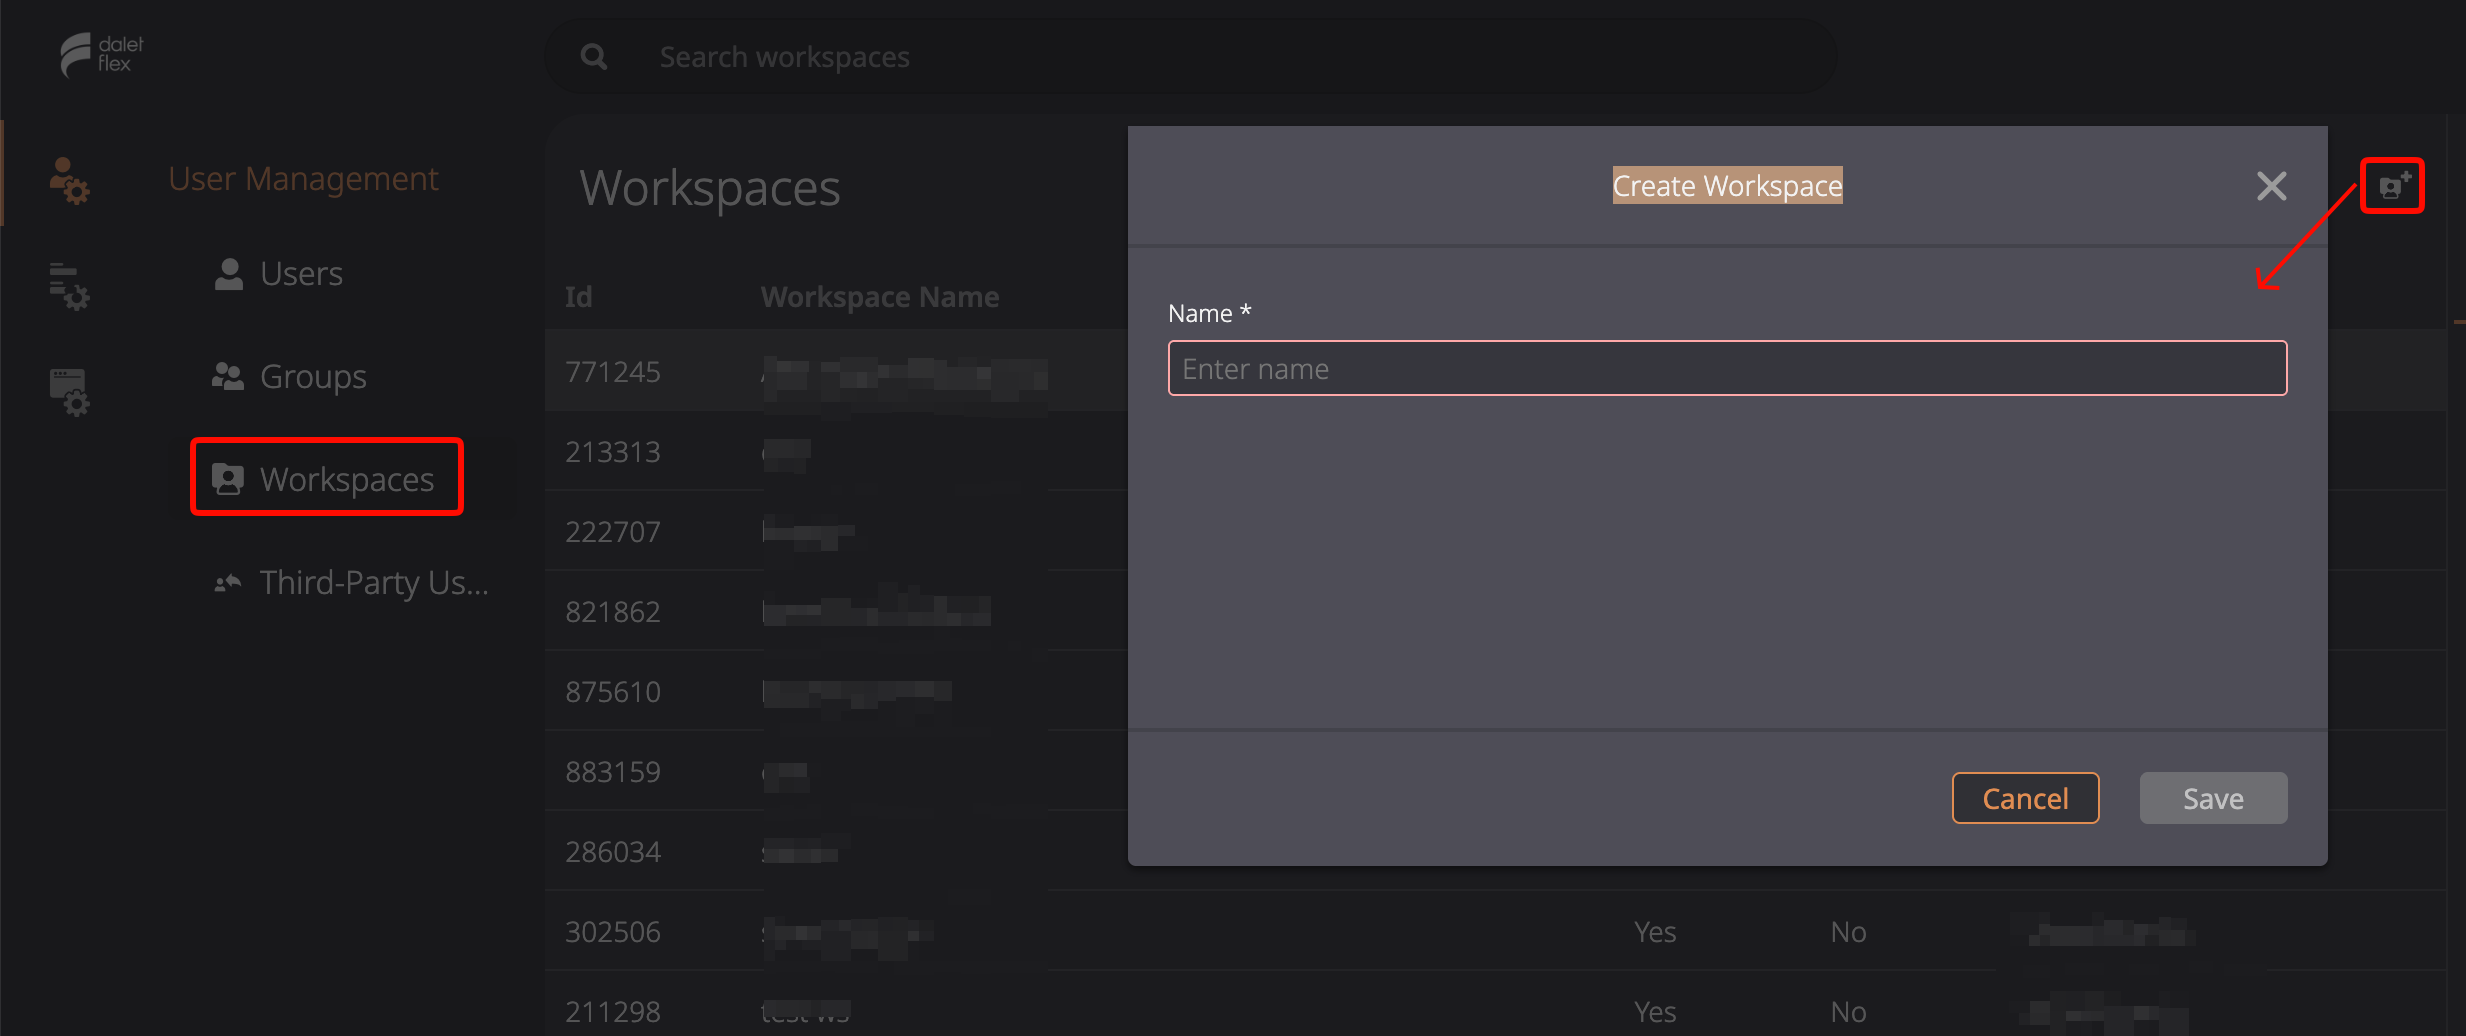2466x1036 pixels.
Task: Click the Name * field label
Action: 1210,313
